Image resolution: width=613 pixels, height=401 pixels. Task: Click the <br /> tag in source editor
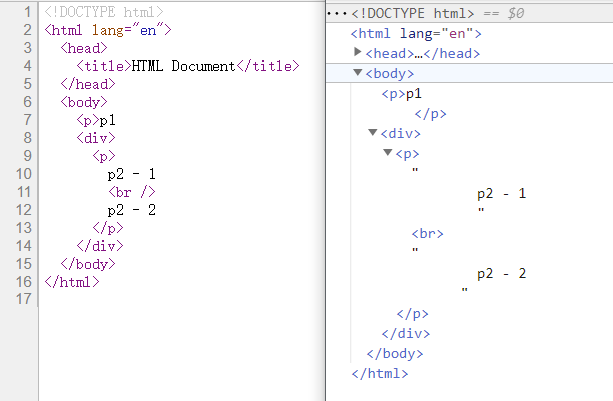tap(132, 192)
